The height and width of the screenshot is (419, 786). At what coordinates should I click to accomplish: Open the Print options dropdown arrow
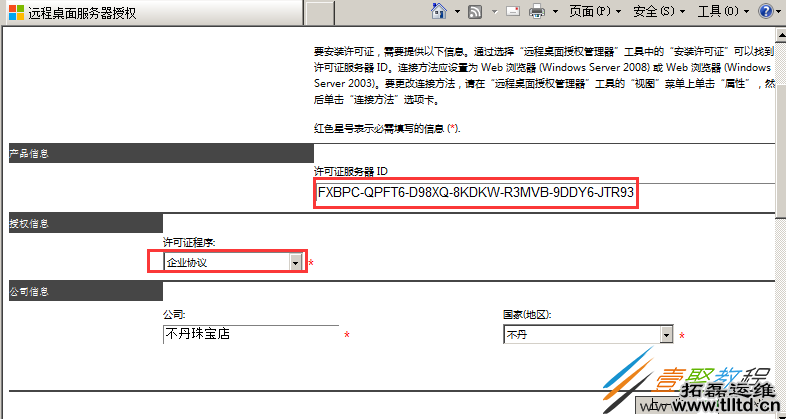coord(555,12)
